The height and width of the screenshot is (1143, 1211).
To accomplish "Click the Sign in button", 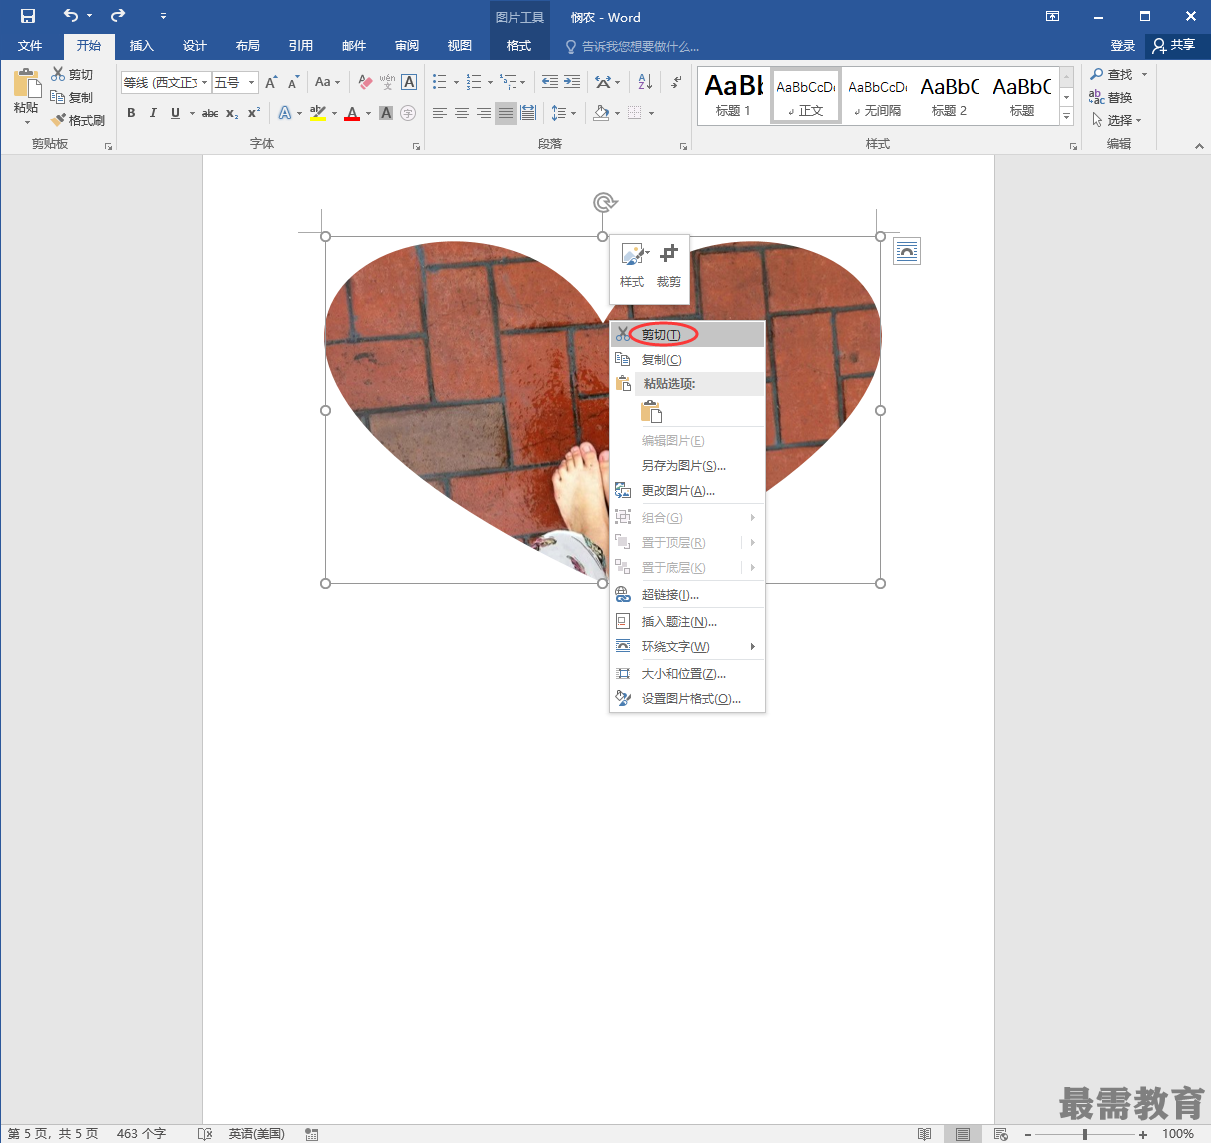I will tap(1123, 45).
